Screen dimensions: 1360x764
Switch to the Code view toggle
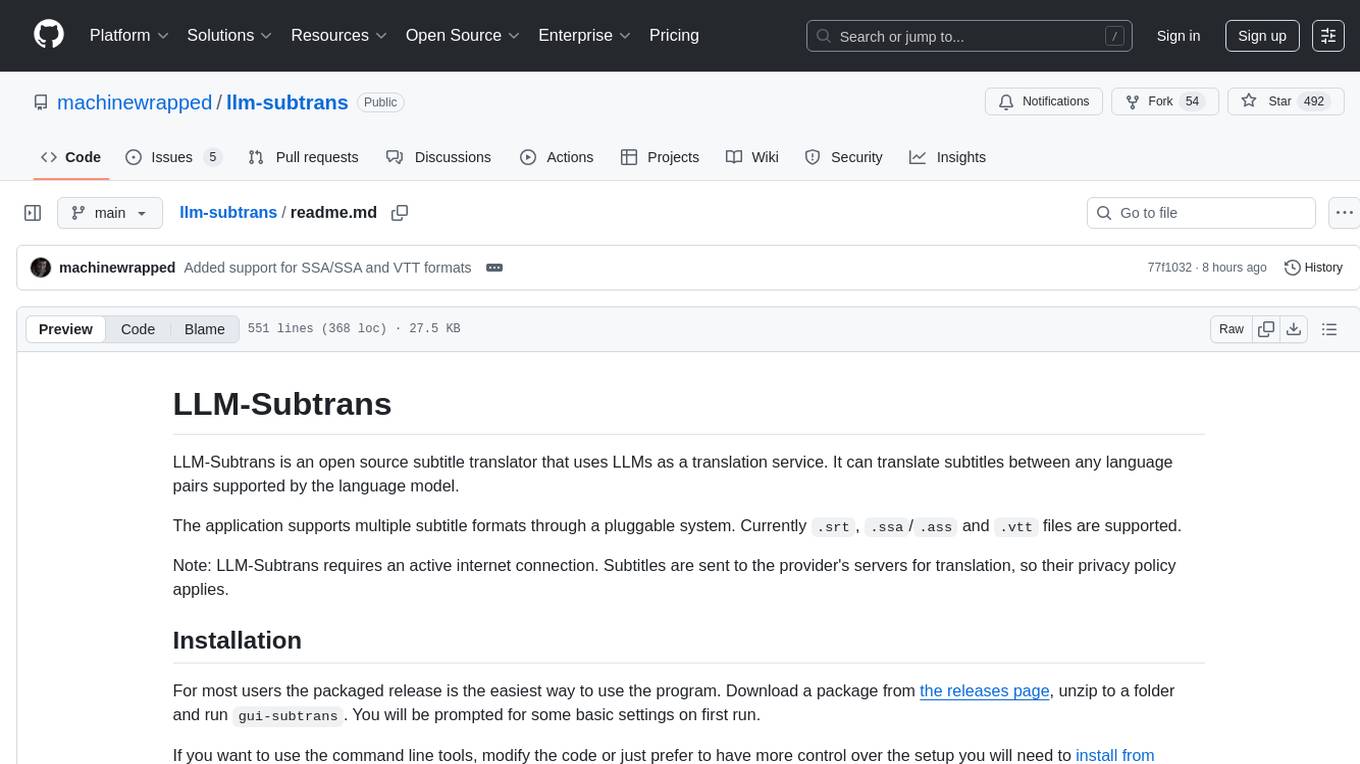tap(138, 329)
